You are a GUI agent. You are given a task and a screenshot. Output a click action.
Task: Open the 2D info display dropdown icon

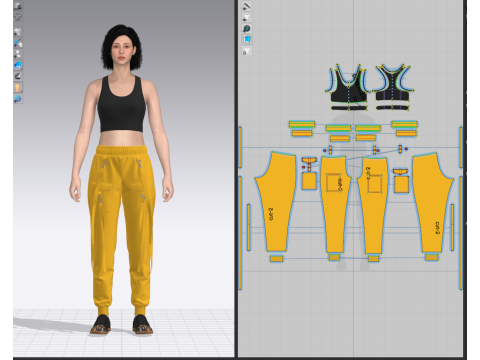pos(247,29)
